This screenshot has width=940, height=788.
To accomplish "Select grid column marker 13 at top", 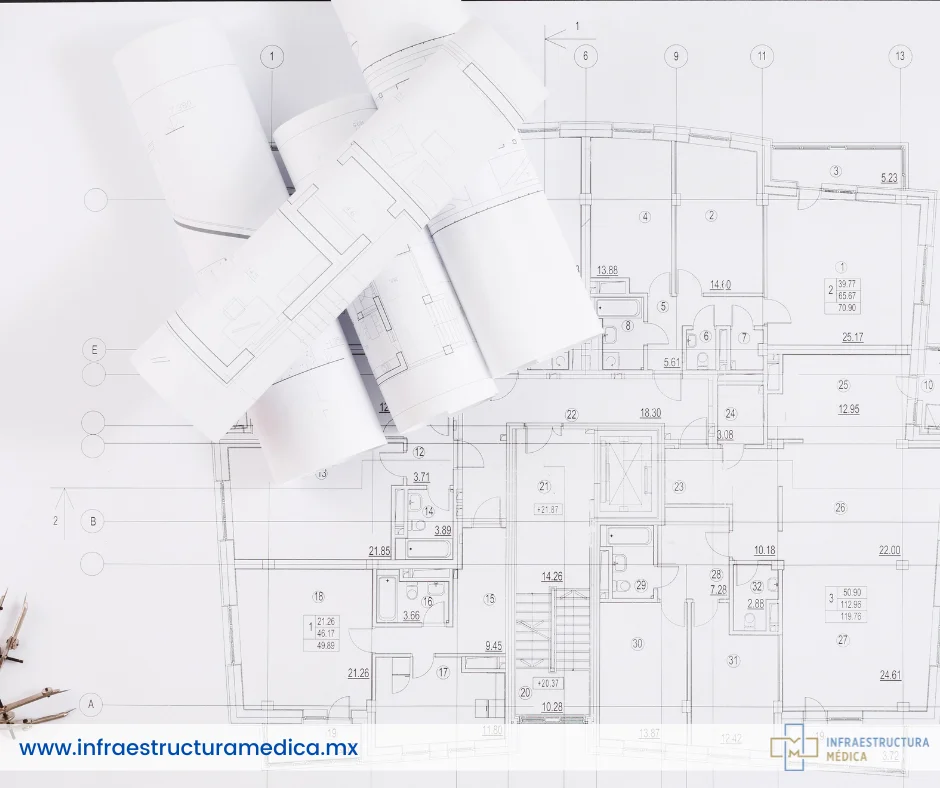I will pos(900,56).
